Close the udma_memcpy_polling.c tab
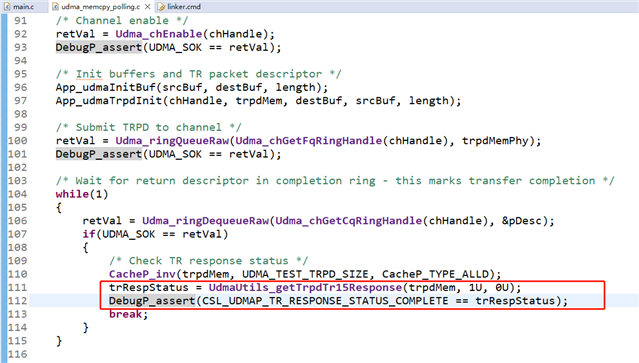The width and height of the screenshot is (639, 363). [148, 7]
